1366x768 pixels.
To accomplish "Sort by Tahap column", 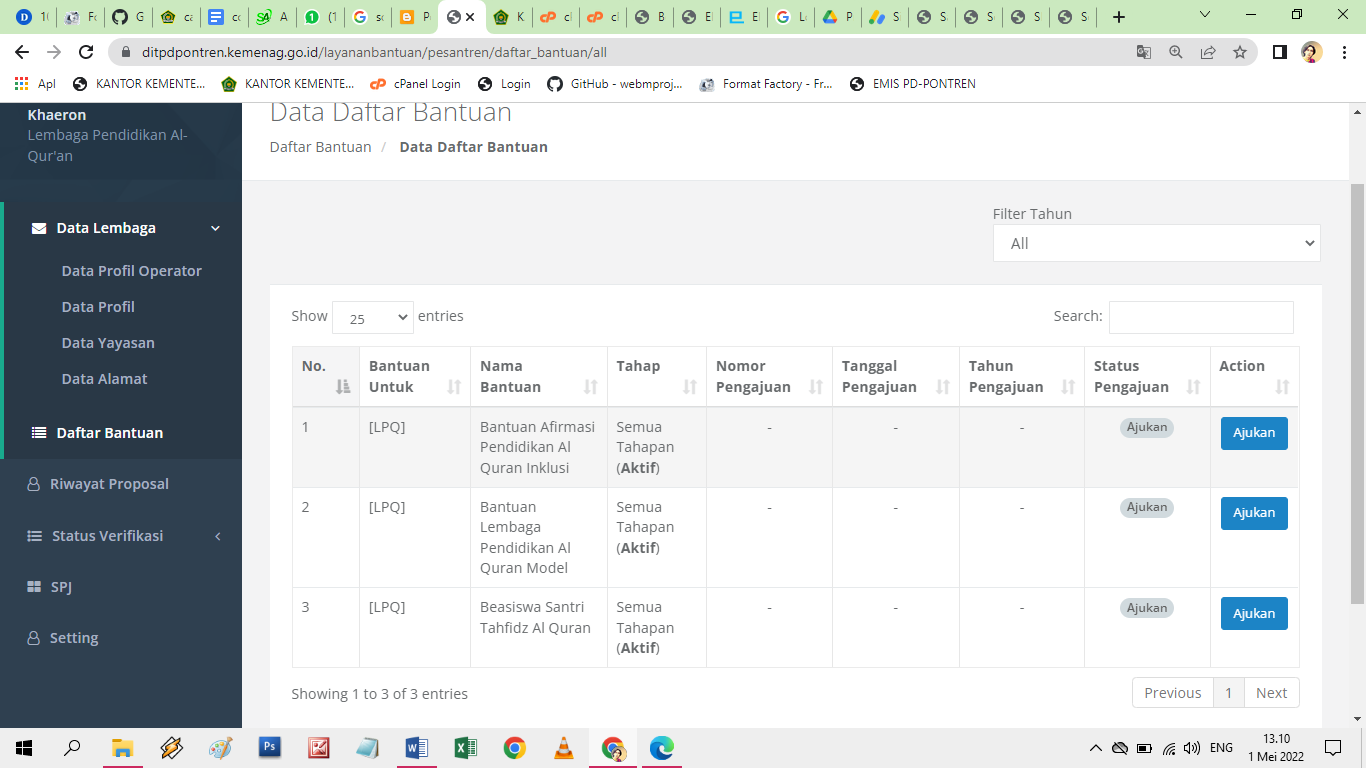I will pos(657,376).
